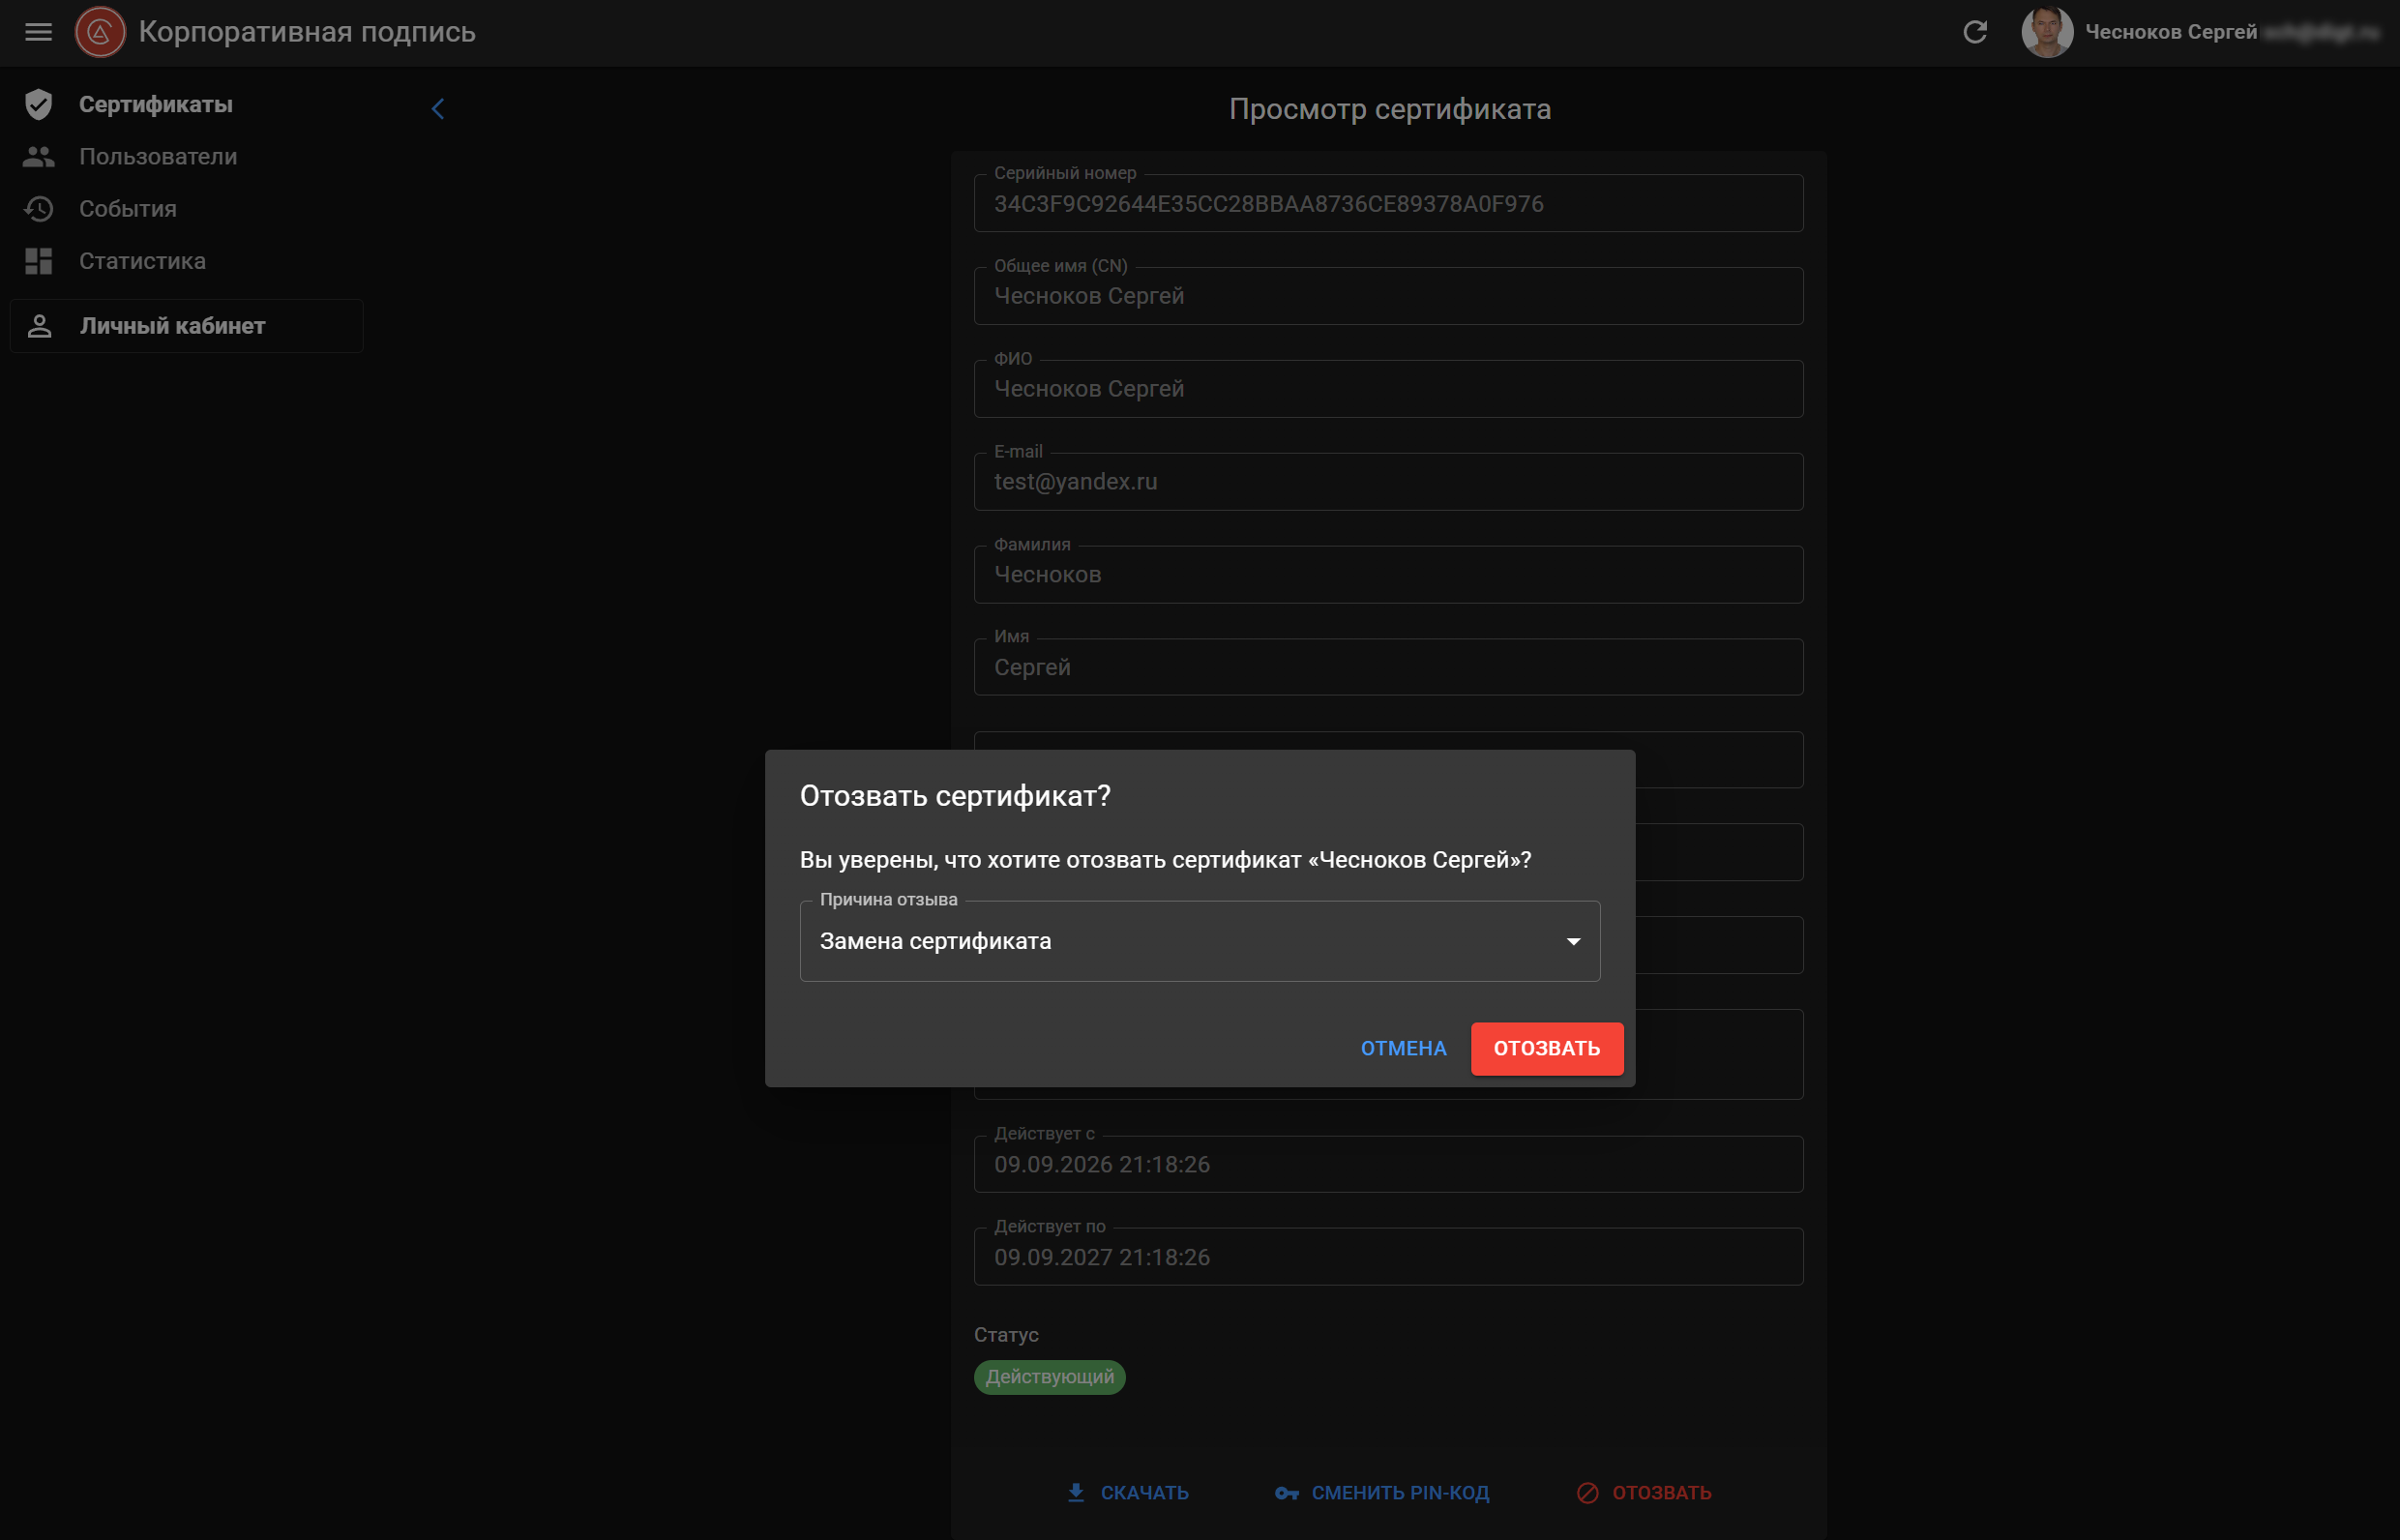
Task: Open Чесноков Сергей user avatar
Action: [x=2046, y=32]
